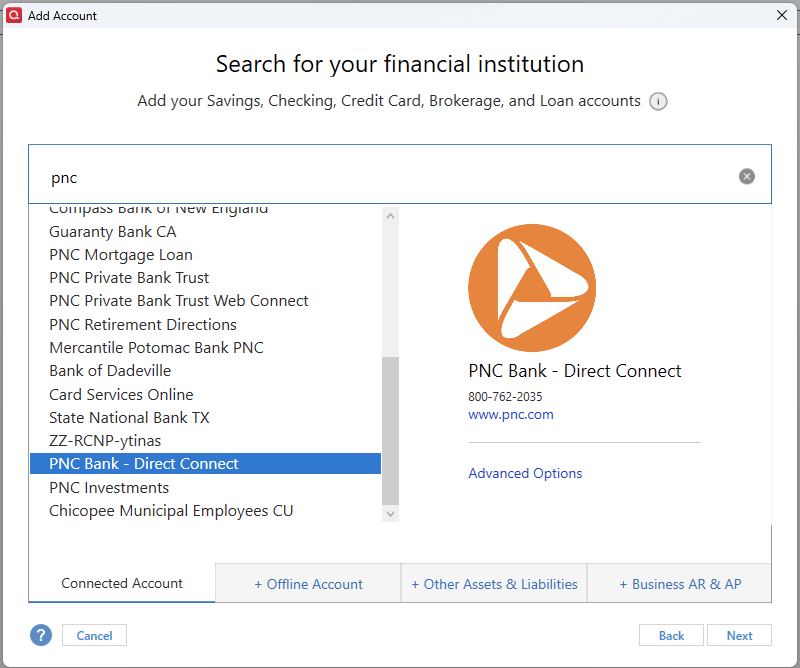Click the results list scroll down arrow
This screenshot has width=800, height=668.
[390, 514]
